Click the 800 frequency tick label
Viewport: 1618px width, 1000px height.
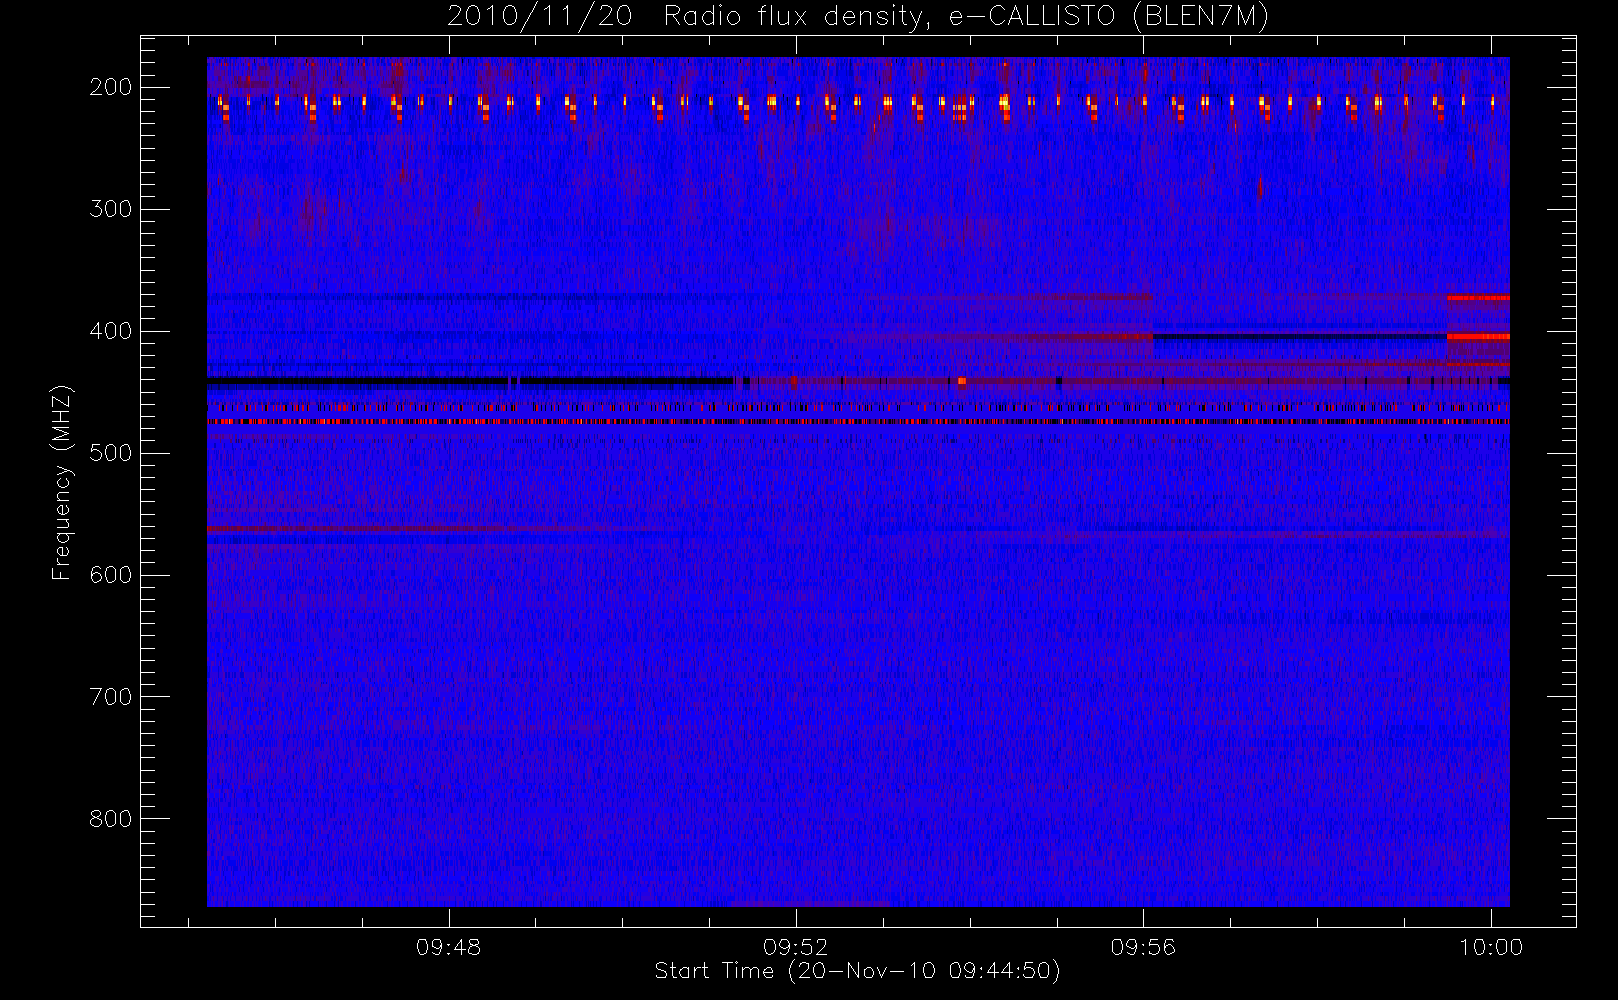[x=111, y=819]
